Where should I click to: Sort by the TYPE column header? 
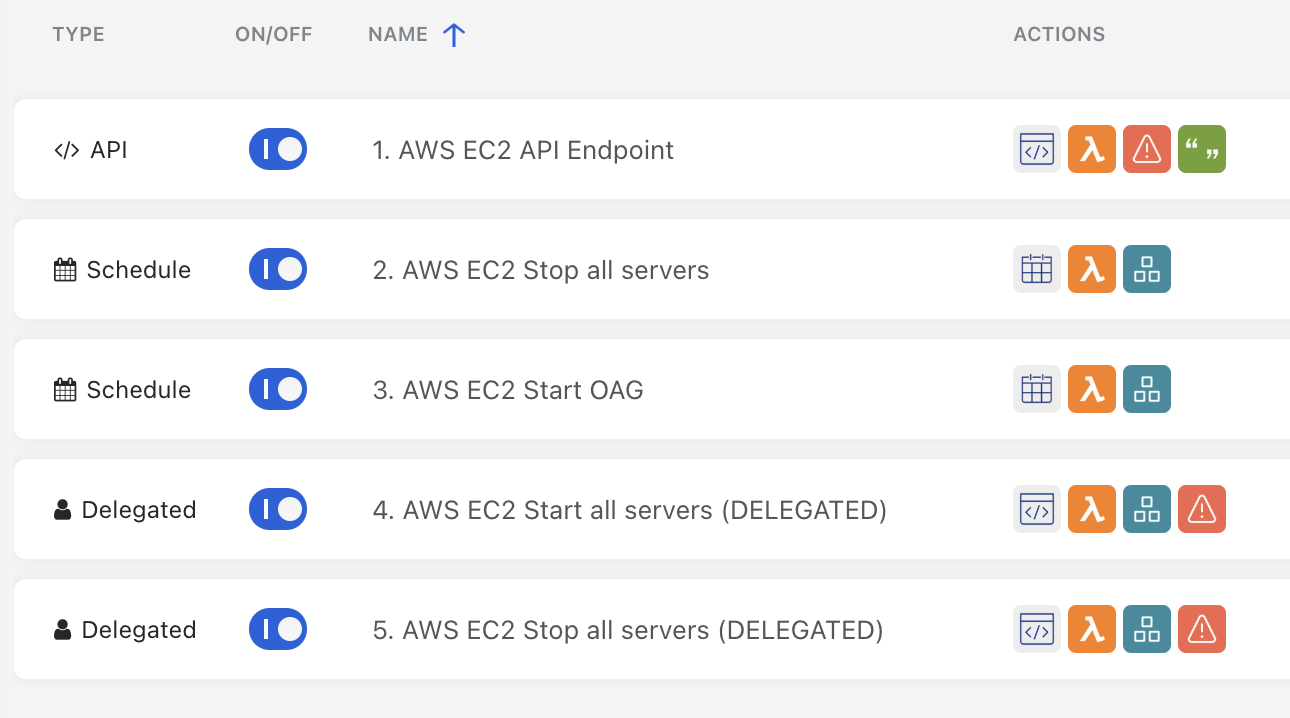[x=78, y=35]
